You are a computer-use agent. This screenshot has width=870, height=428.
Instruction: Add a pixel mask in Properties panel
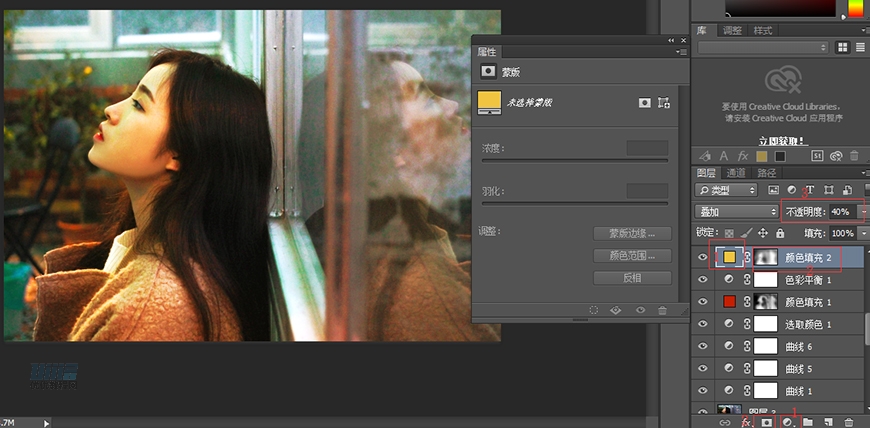click(644, 103)
